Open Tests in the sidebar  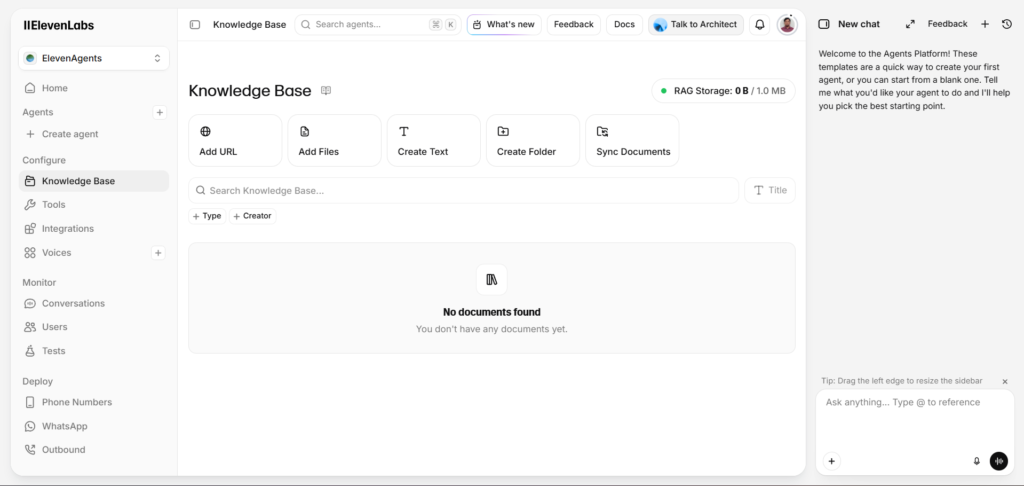(93, 351)
